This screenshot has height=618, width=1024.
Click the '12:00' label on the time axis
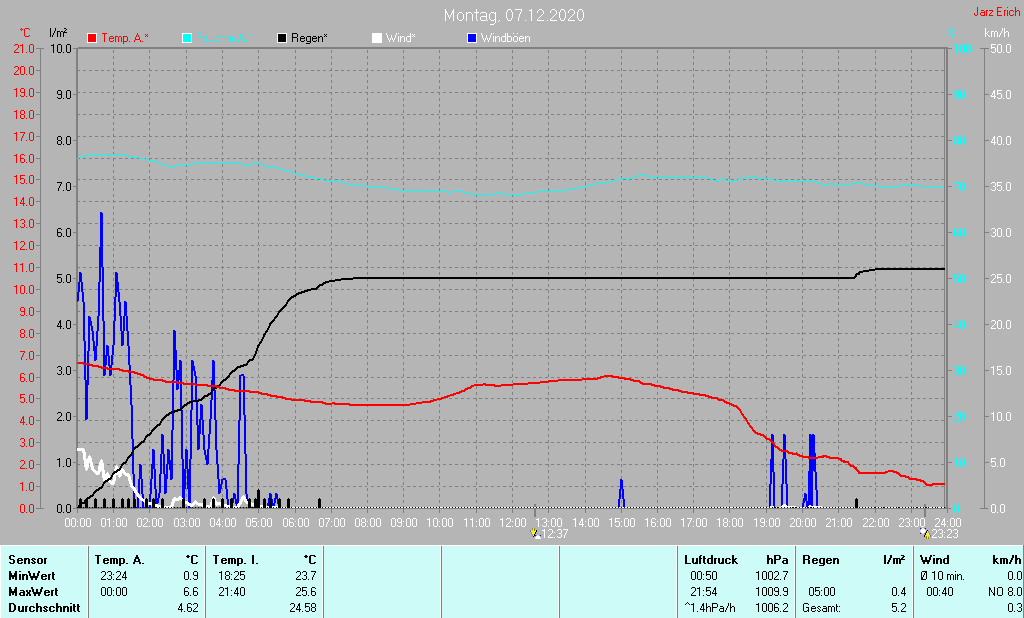[513, 523]
